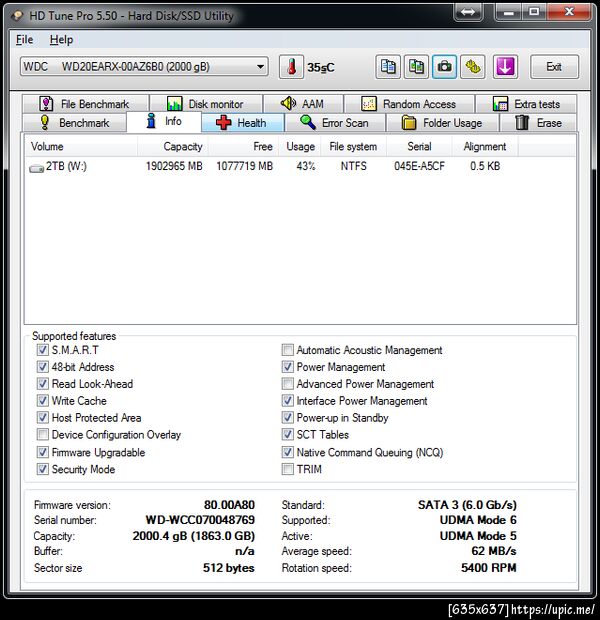Toggle the Host Protected Area checkbox

coord(42,418)
